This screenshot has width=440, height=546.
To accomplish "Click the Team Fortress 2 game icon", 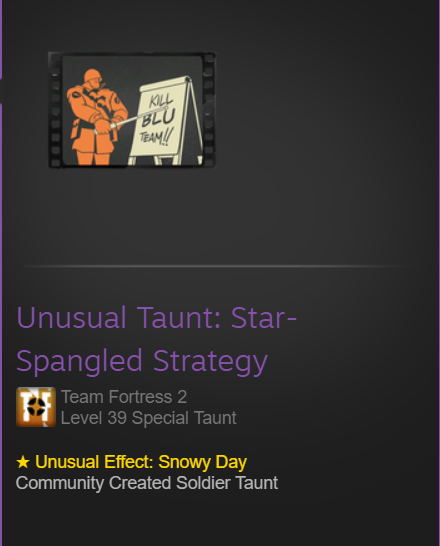I will coord(36,407).
